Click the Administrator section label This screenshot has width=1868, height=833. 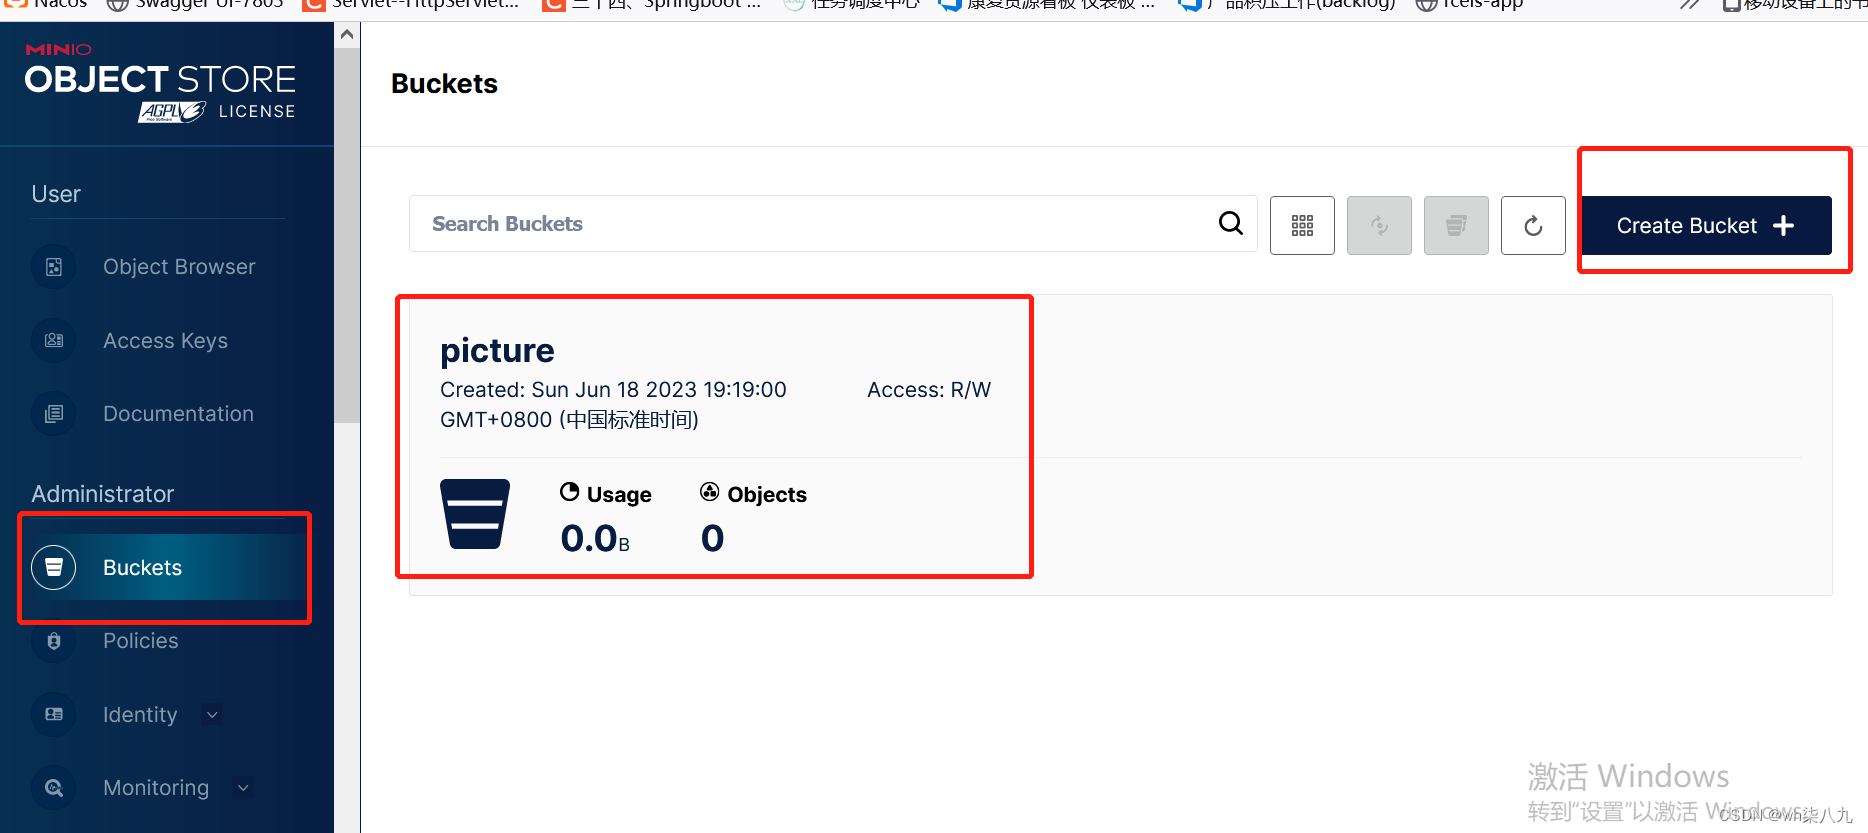point(103,494)
